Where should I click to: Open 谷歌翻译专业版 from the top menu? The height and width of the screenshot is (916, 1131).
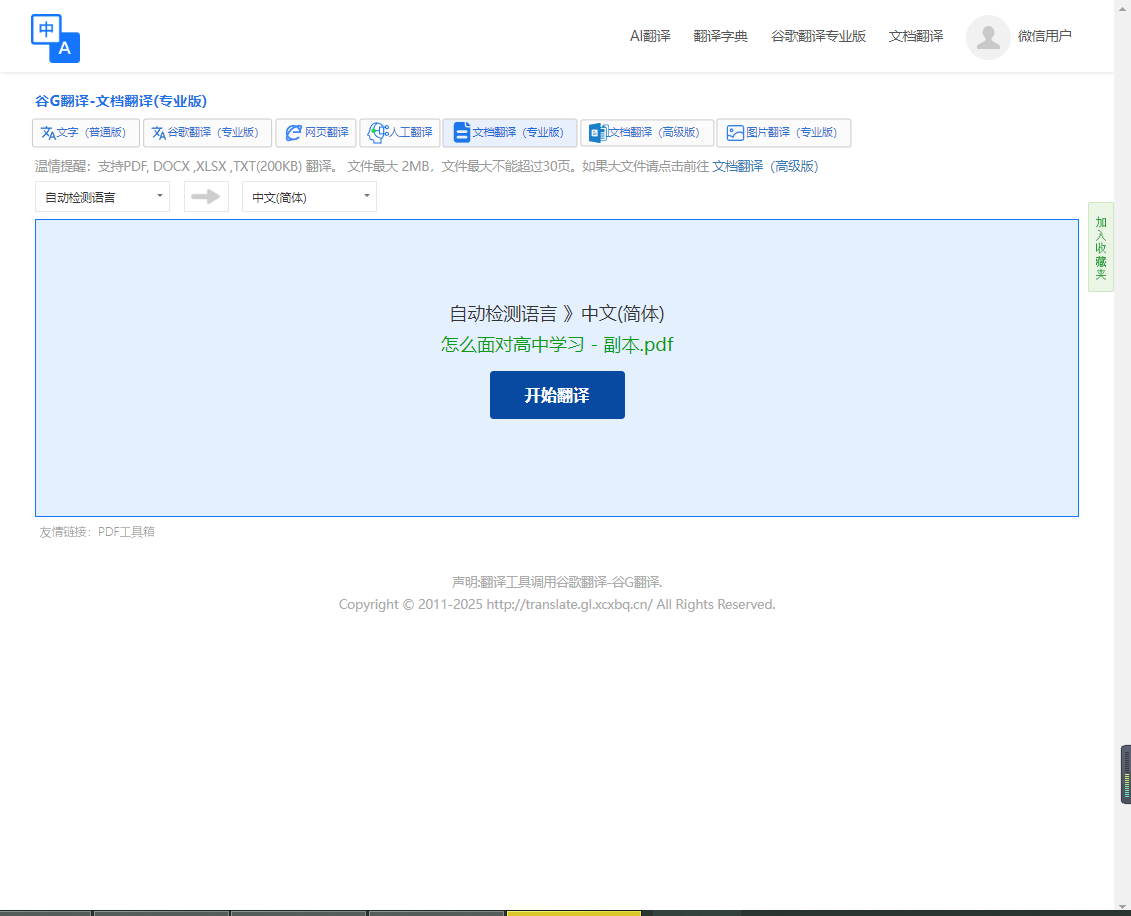point(818,36)
